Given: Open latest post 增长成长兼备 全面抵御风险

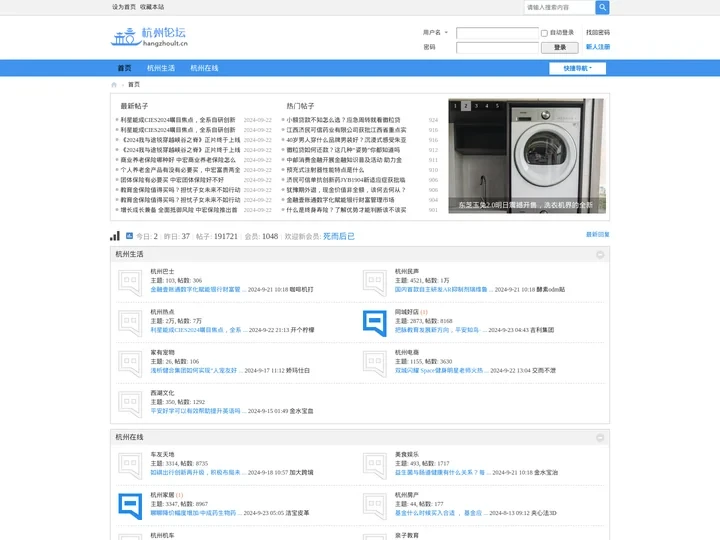Looking at the screenshot, I should pyautogui.click(x=179, y=210).
